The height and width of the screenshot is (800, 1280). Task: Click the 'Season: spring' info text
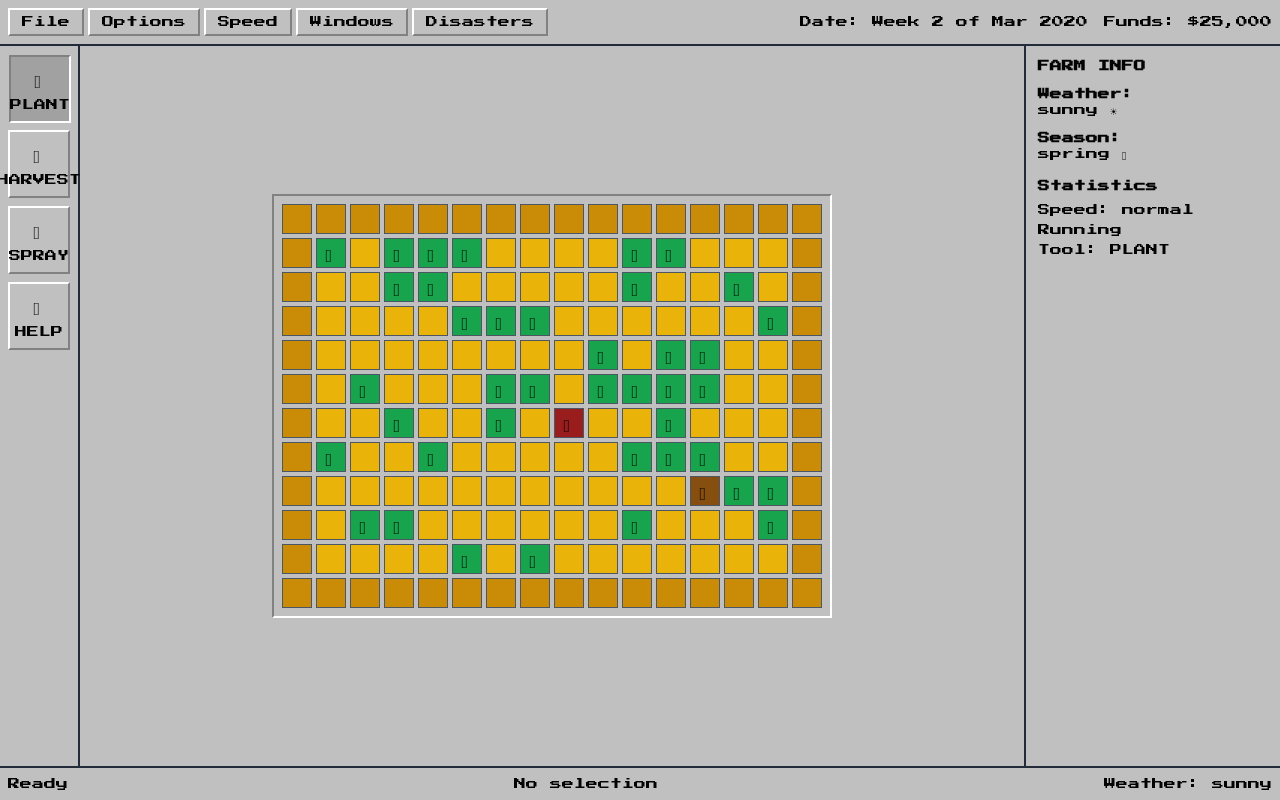point(1078,146)
